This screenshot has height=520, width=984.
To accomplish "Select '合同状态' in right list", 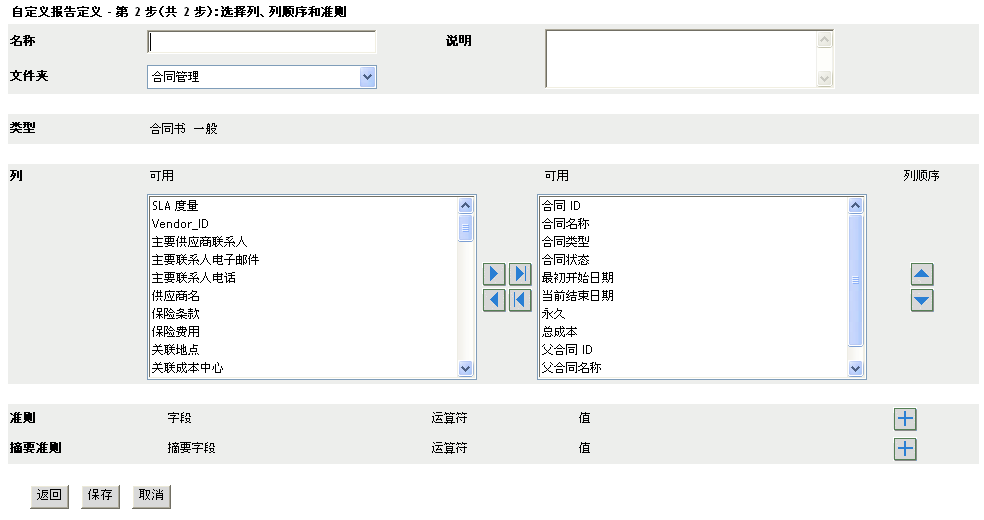I will pos(694,260).
